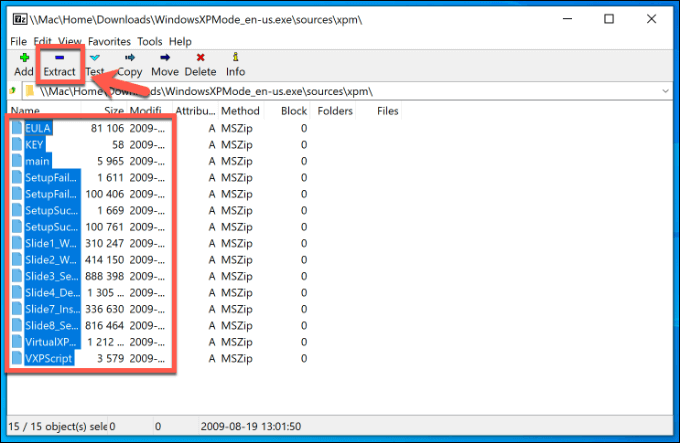Viewport: 680px width, 443px height.
Task: Click the 100 406 size value
Action: coord(105,194)
